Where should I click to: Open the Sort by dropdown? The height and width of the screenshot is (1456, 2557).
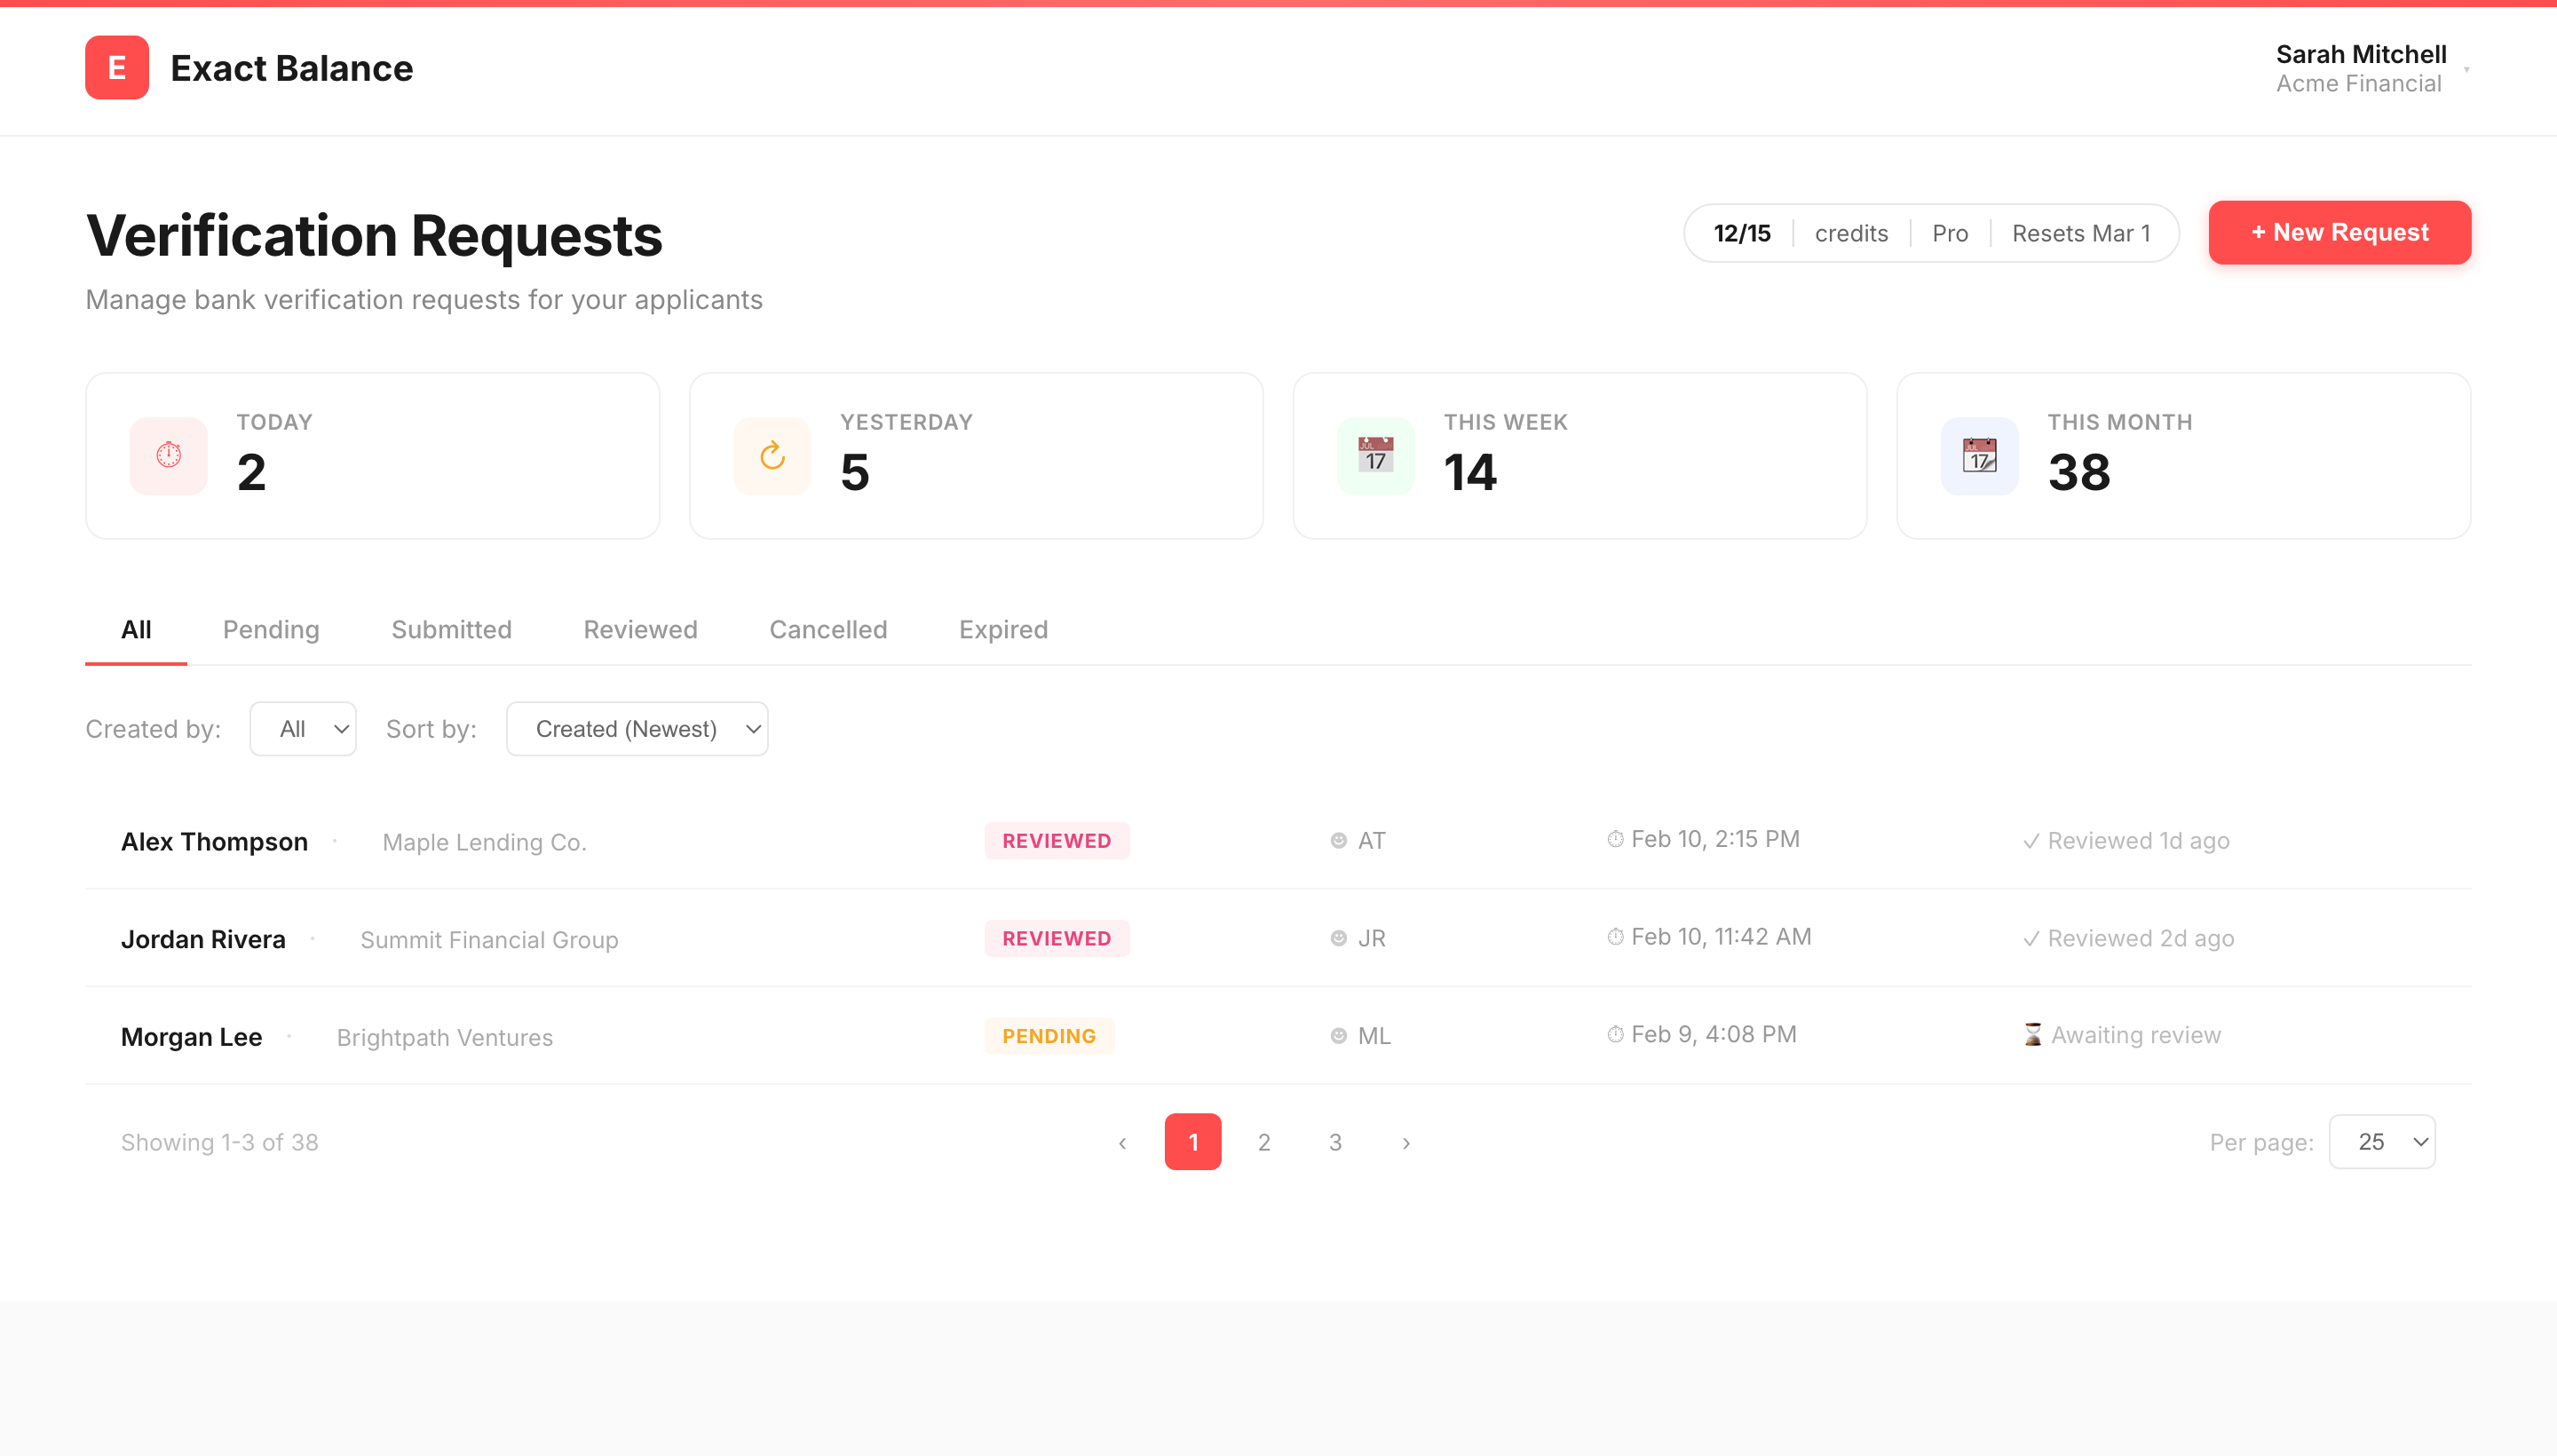tap(637, 728)
